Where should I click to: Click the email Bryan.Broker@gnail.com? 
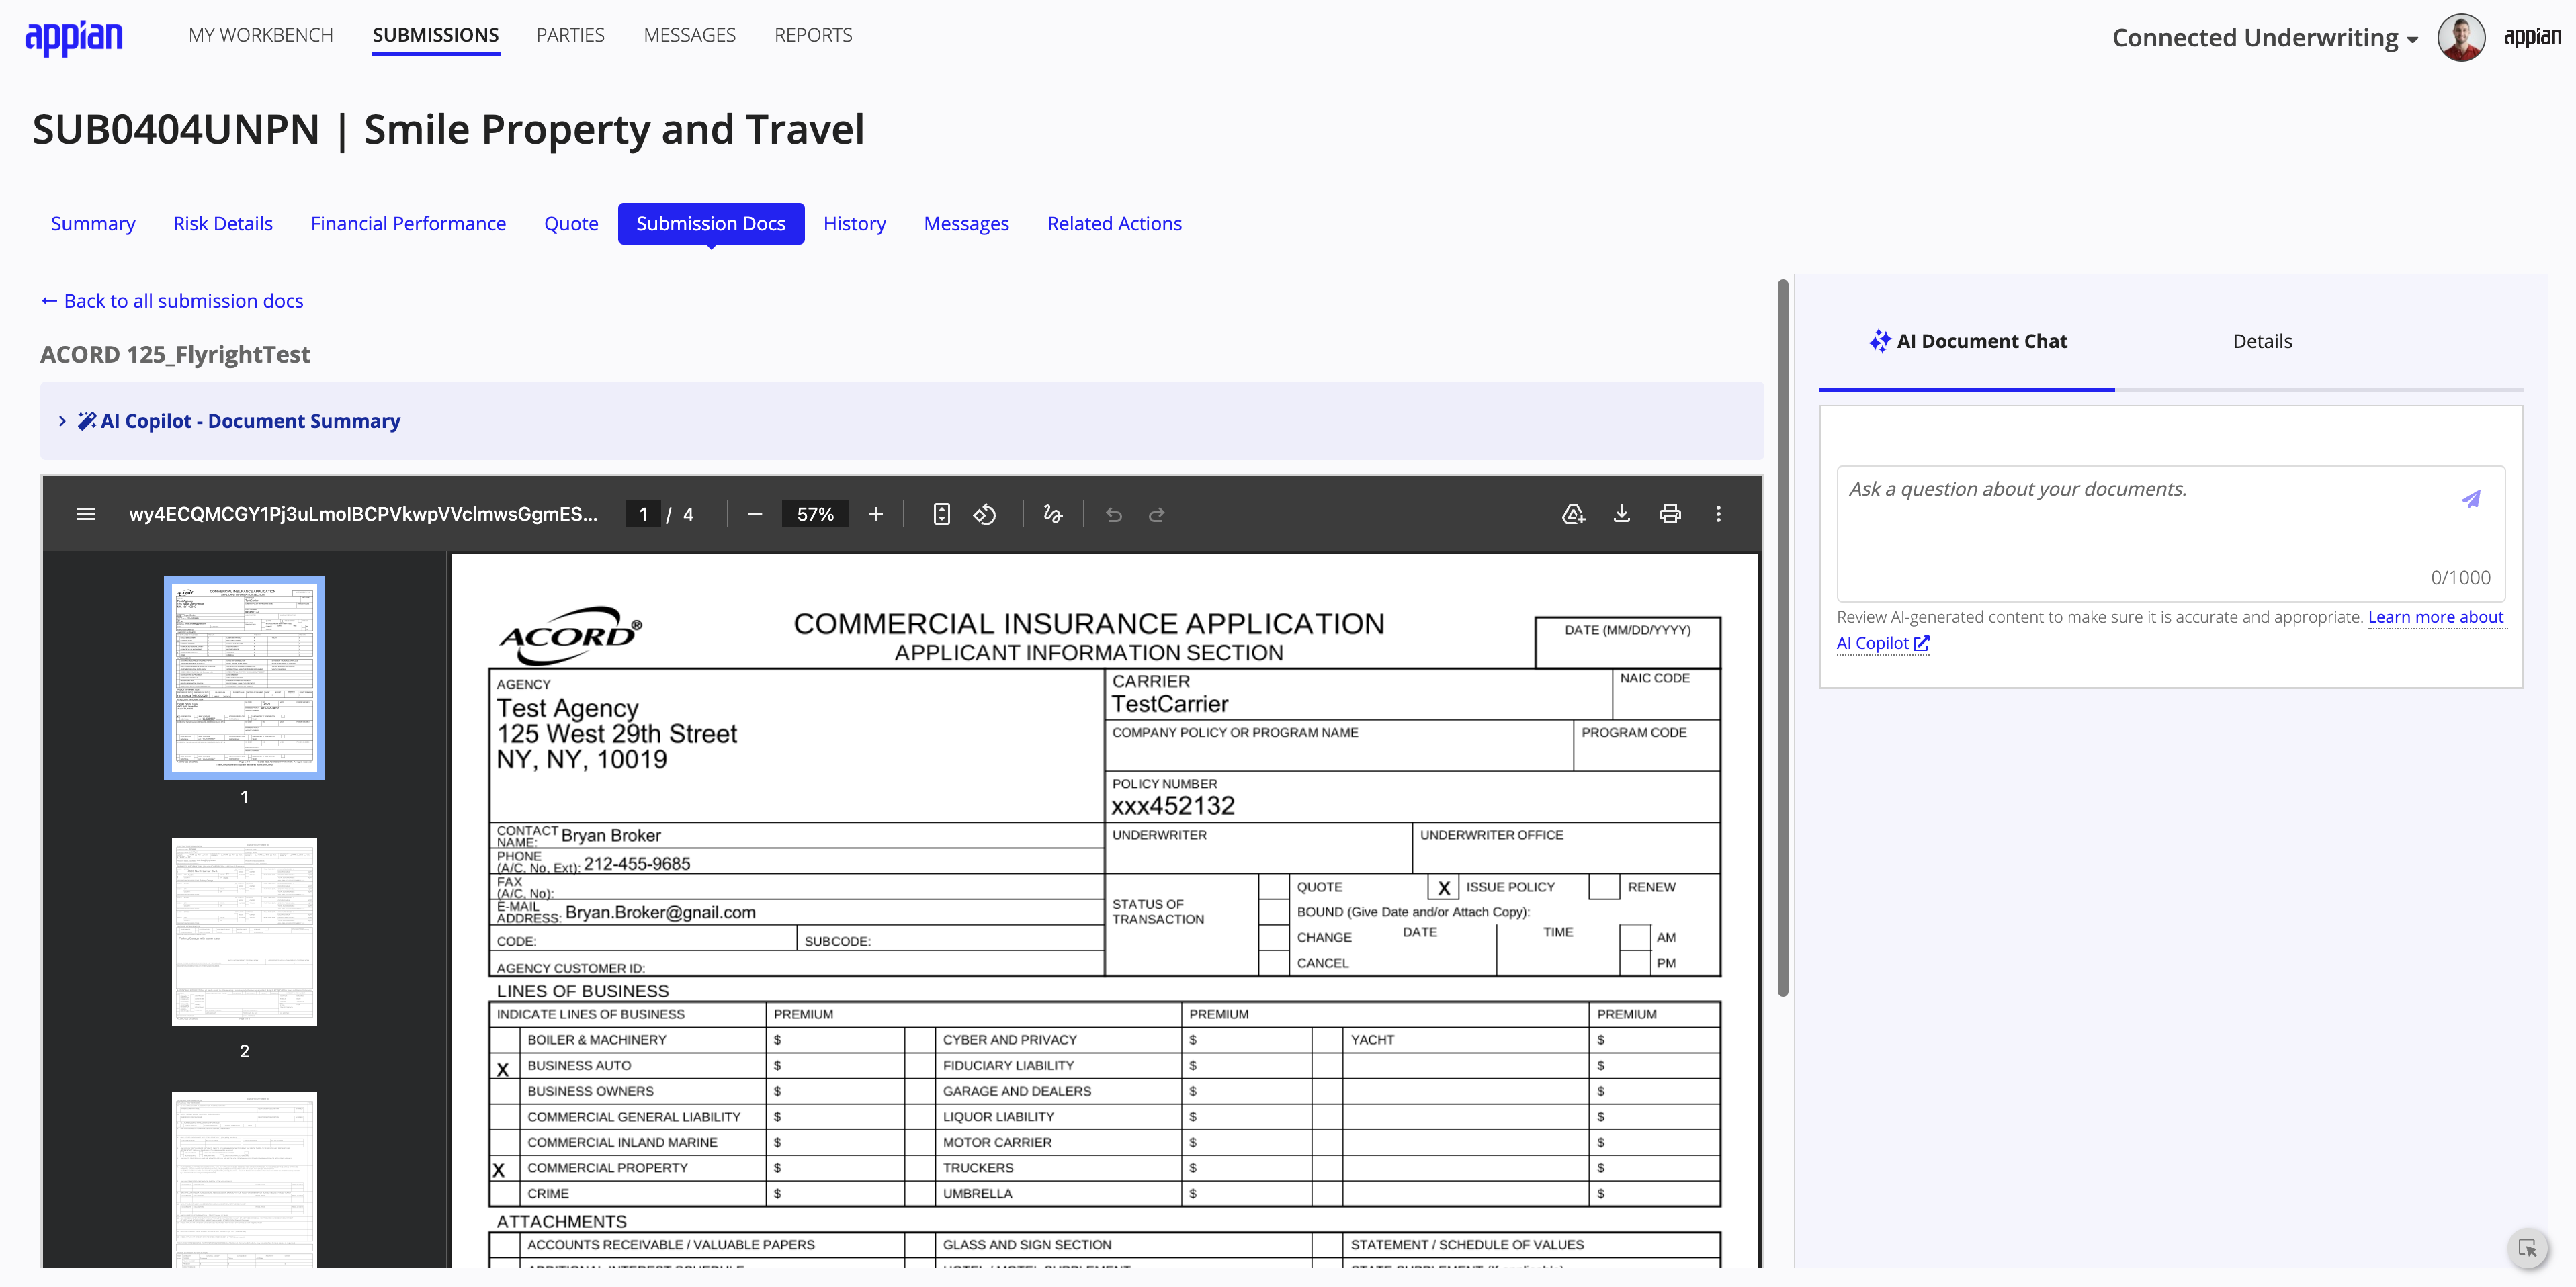click(660, 912)
